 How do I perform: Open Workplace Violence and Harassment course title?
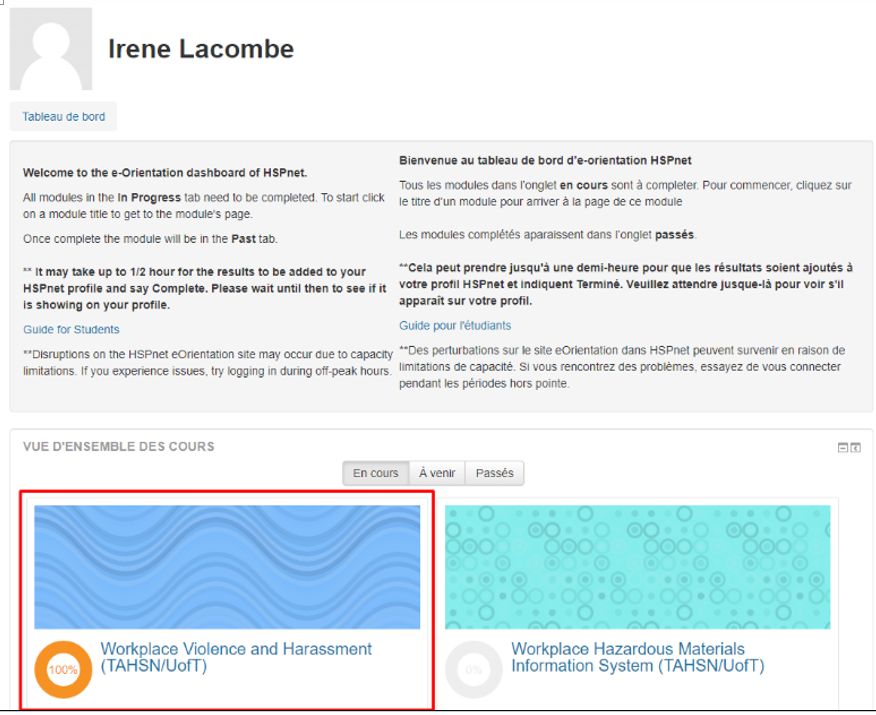click(236, 657)
